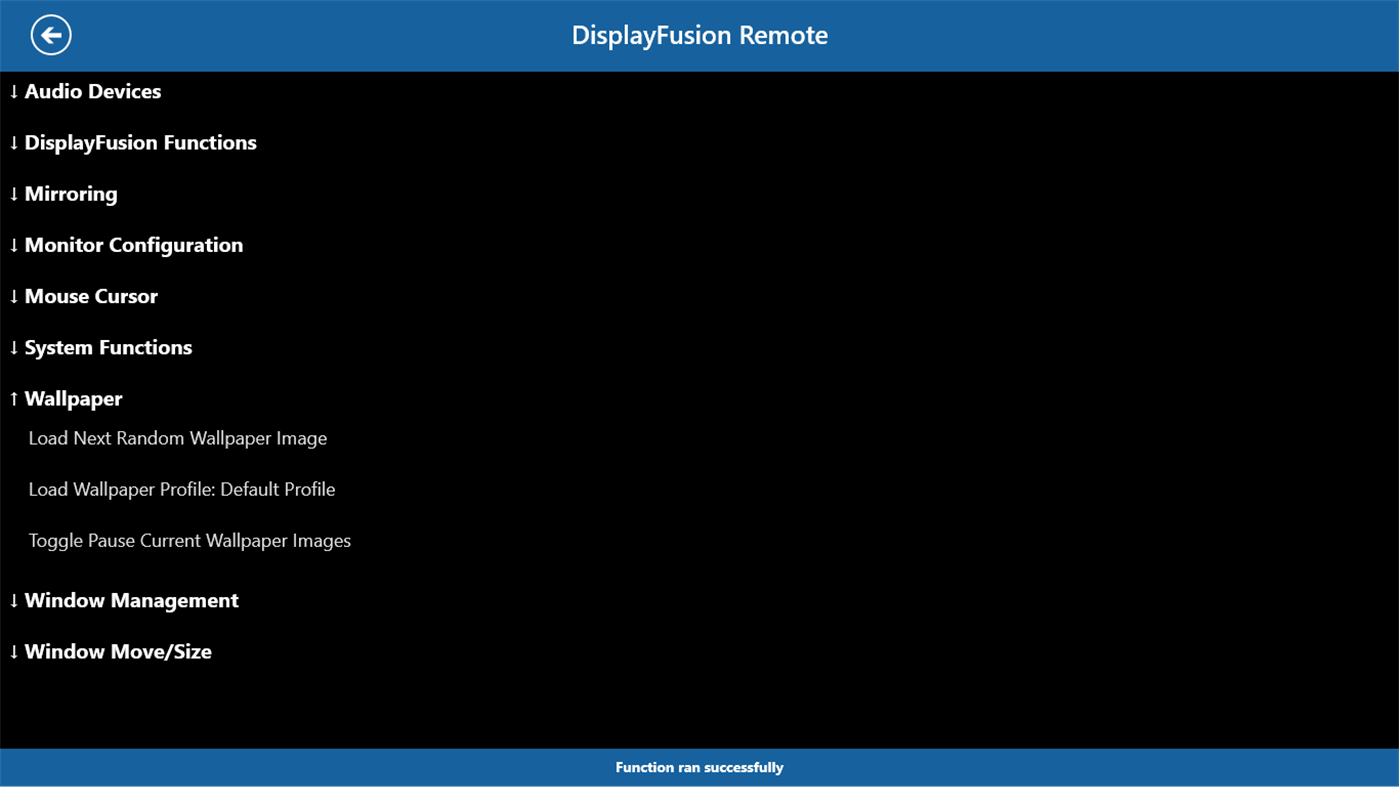
Task: Select Load Next Random Wallpaper Image
Action: pos(177,437)
